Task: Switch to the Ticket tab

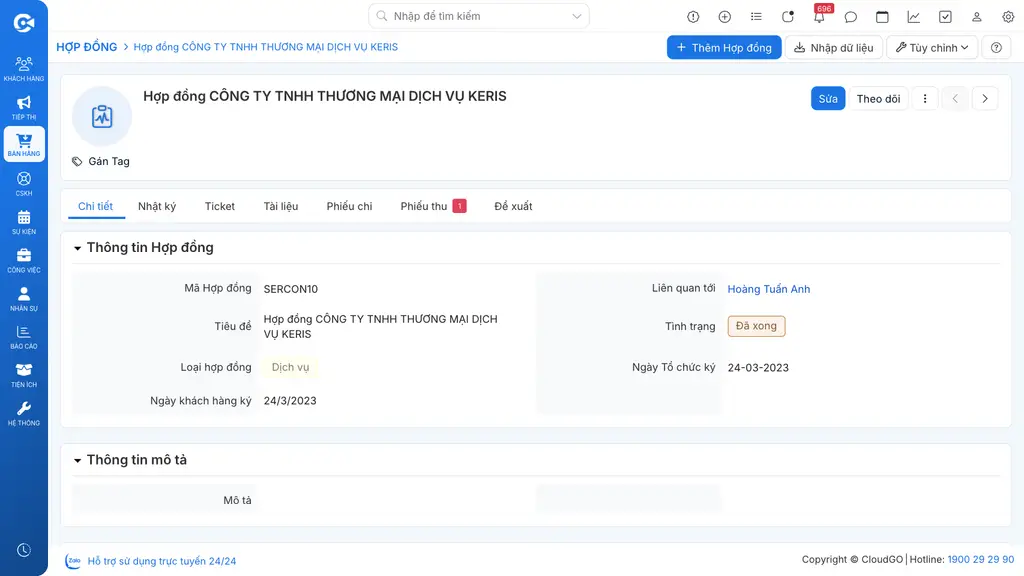Action: click(x=219, y=206)
